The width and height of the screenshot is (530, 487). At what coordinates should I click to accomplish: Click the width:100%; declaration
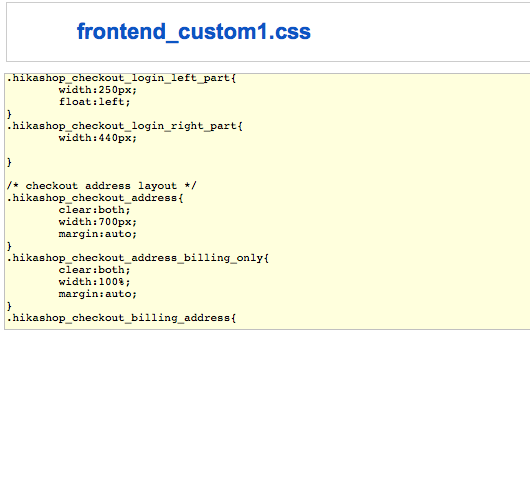tap(94, 282)
